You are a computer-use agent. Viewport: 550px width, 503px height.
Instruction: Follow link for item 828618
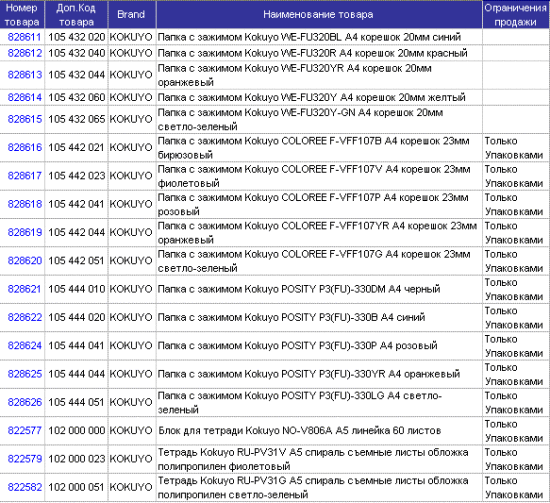point(25,204)
